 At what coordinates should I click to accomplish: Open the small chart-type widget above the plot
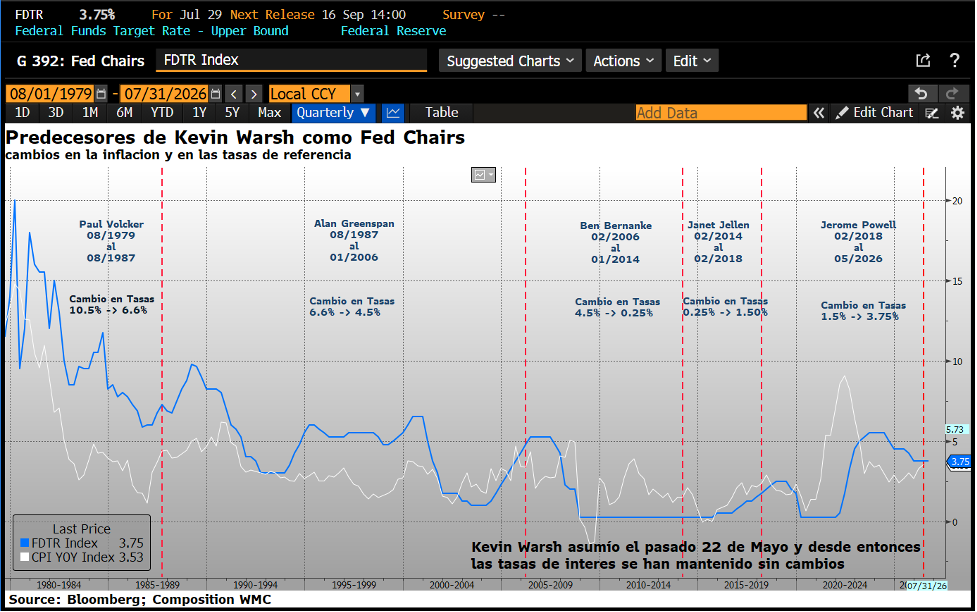pyautogui.click(x=483, y=175)
